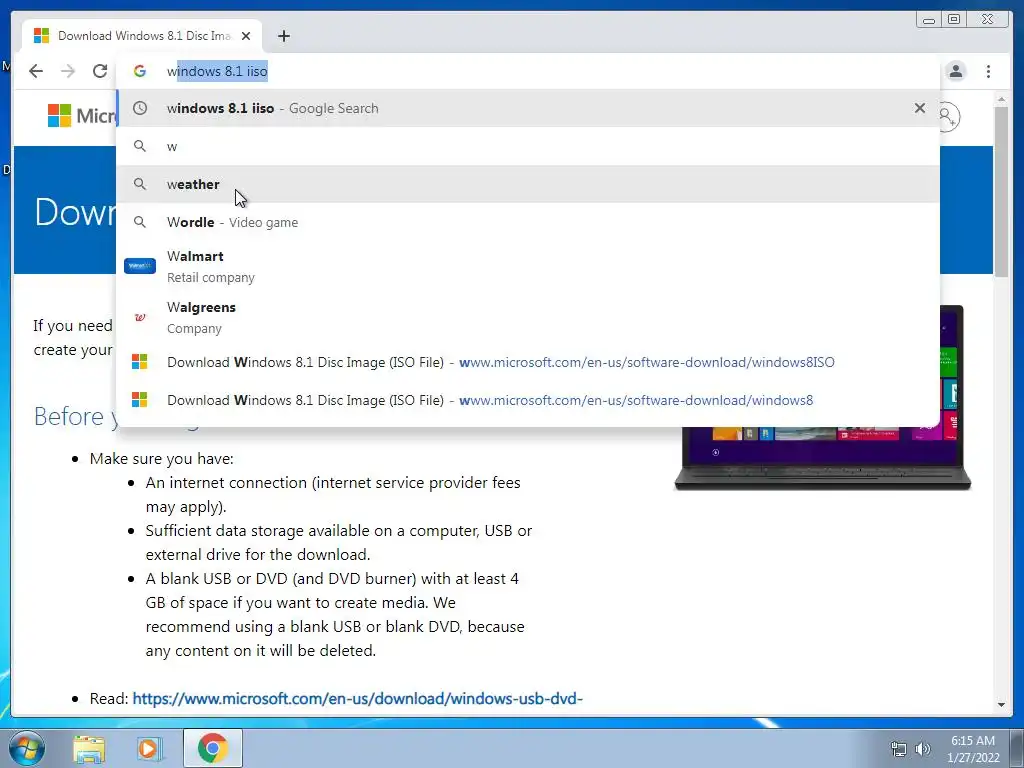Click the Walgreens logo thumbnail

(x=140, y=317)
